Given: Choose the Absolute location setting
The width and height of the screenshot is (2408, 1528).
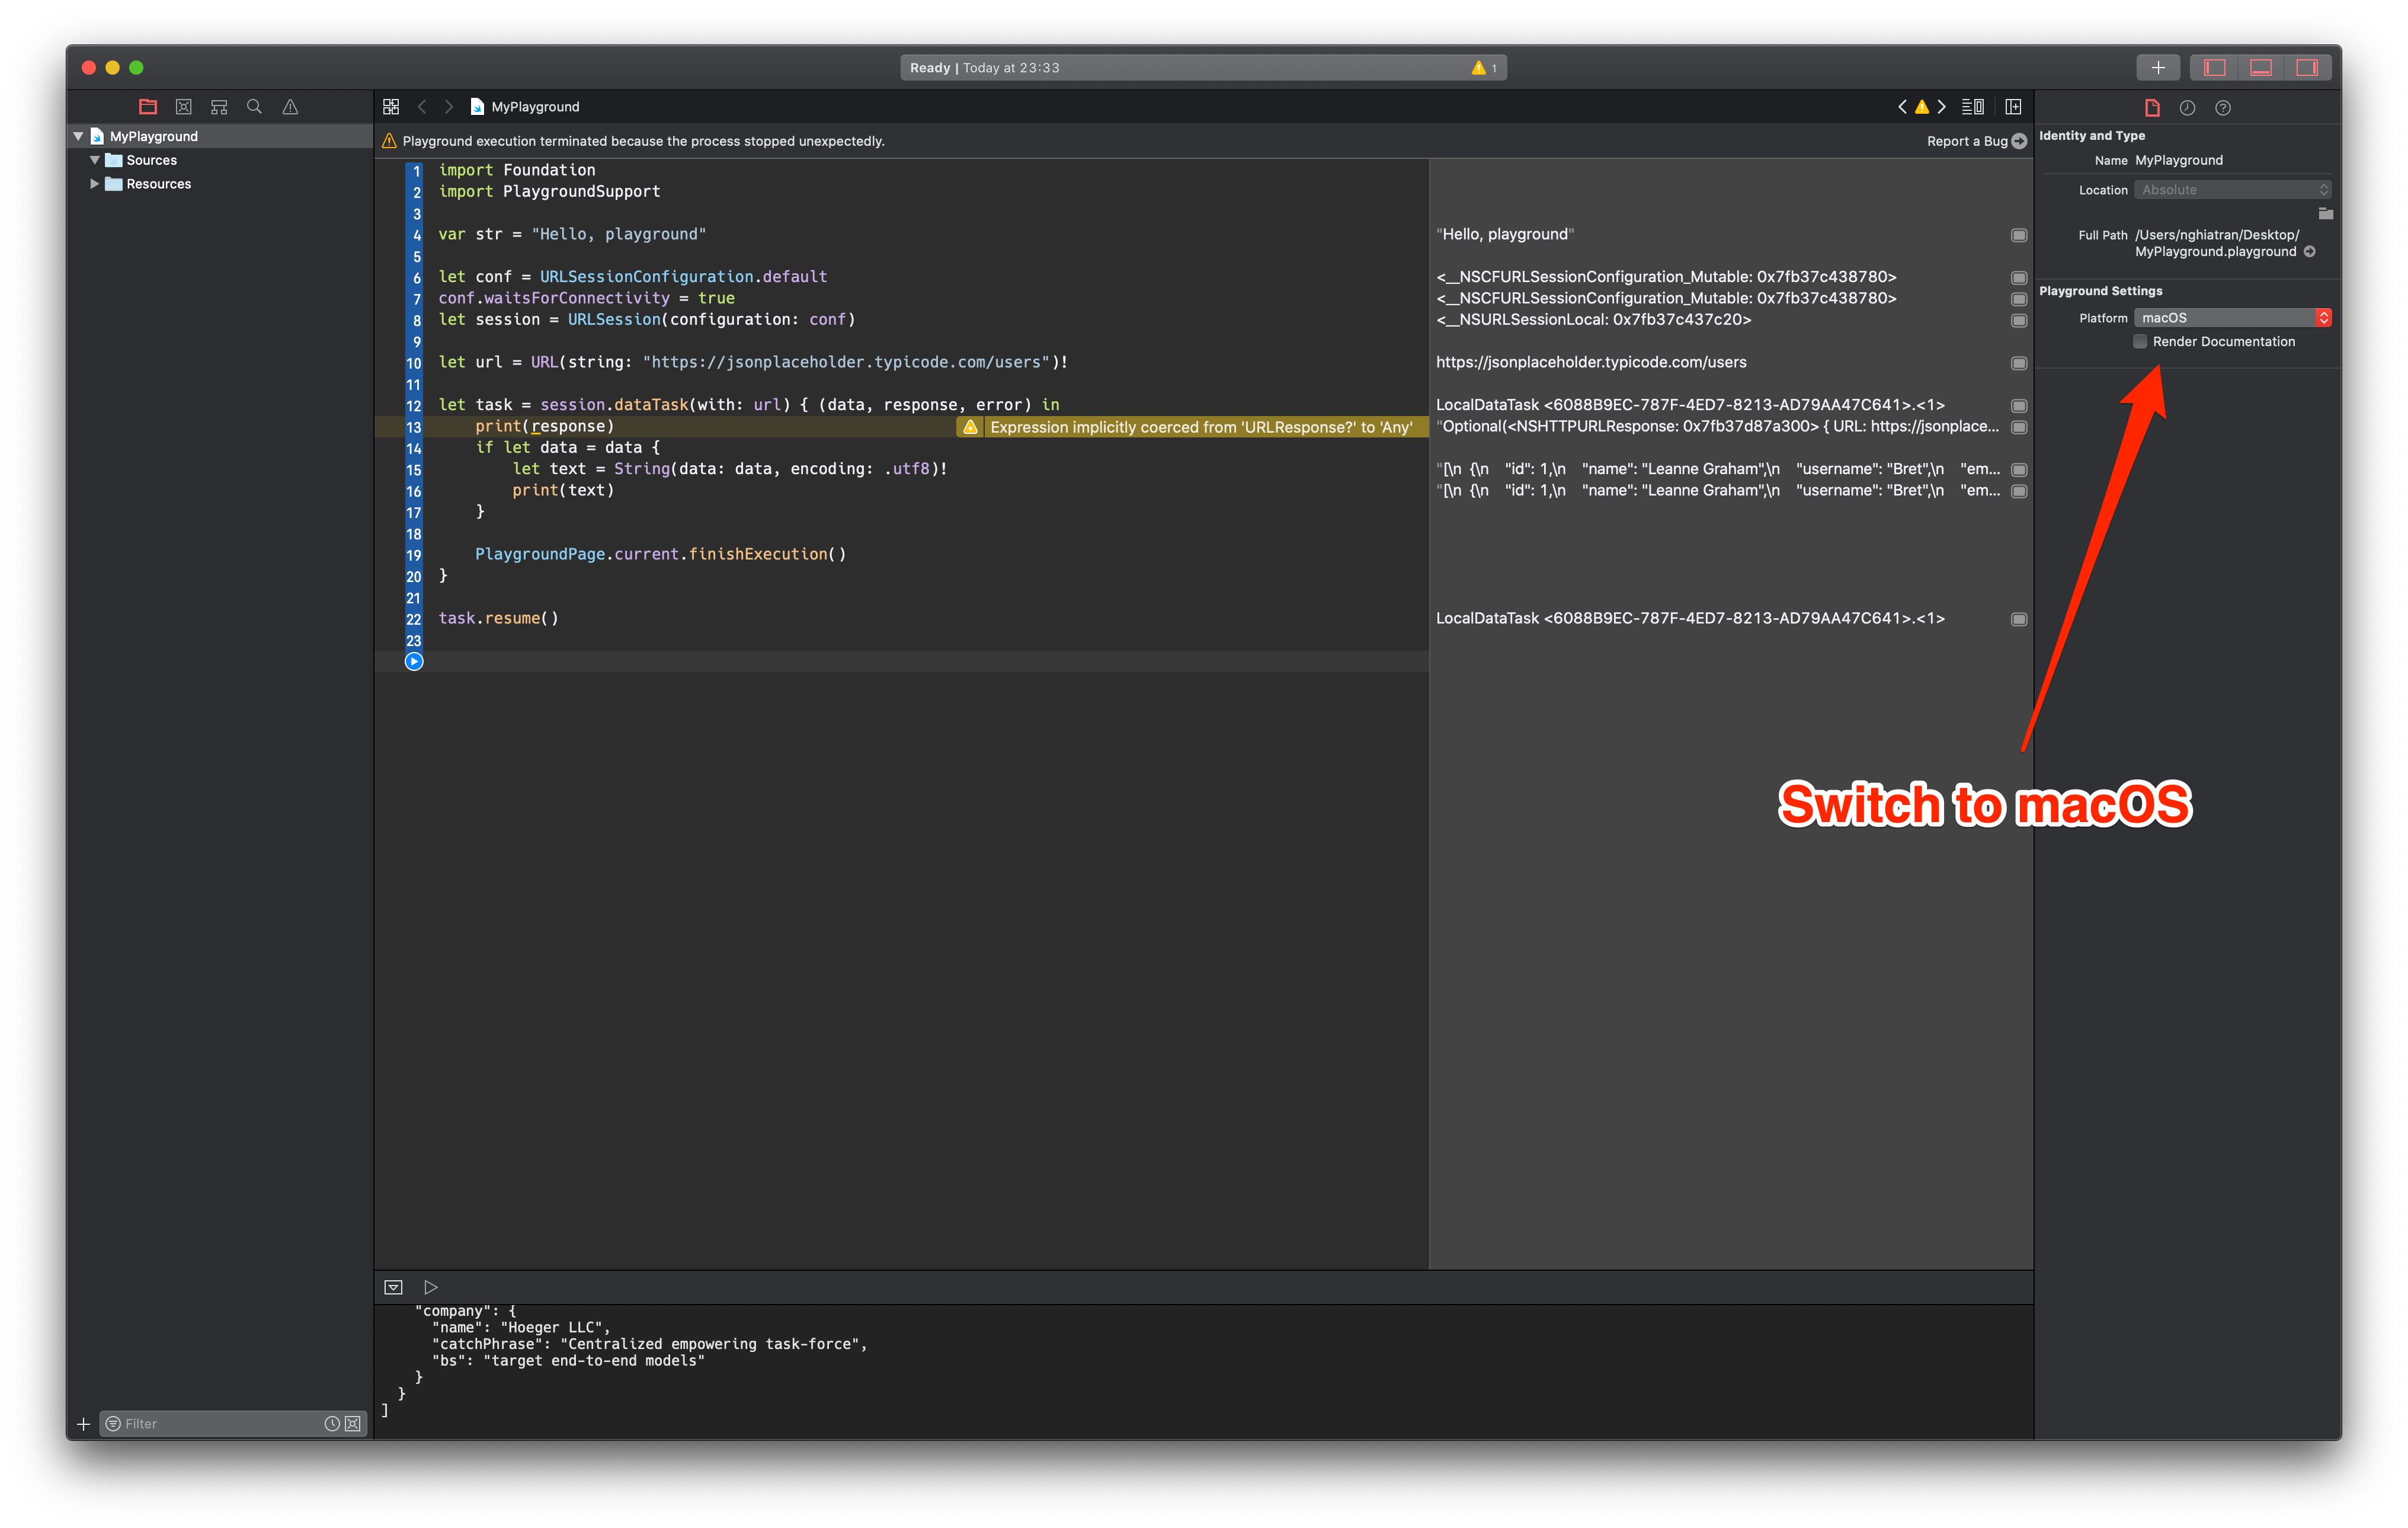Looking at the screenshot, I should tap(2232, 189).
